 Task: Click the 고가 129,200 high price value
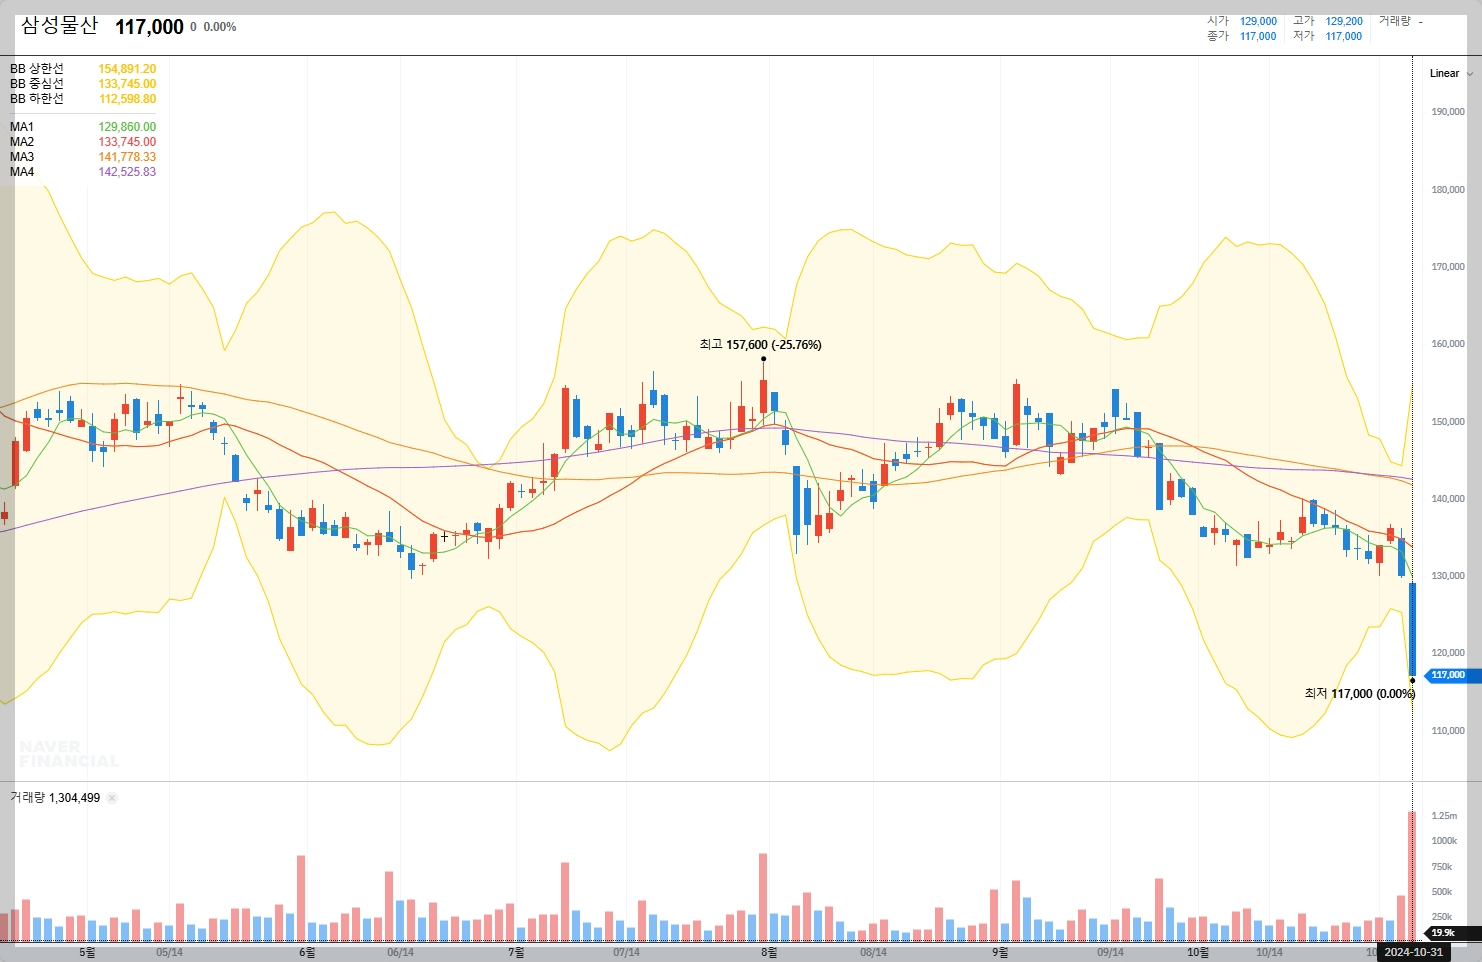(1344, 21)
